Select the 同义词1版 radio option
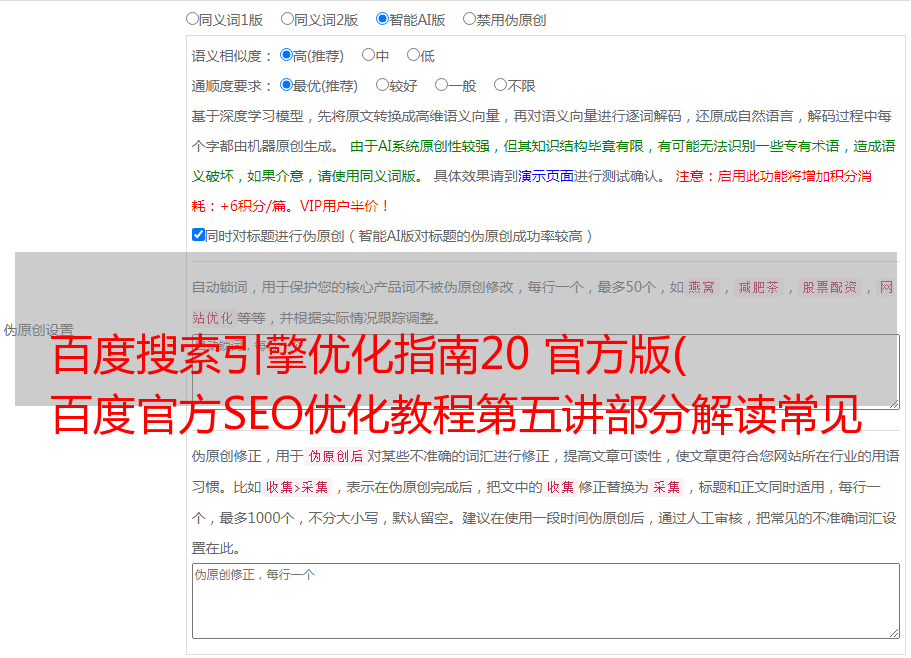Image resolution: width=911 pixels, height=658 pixels. (192, 19)
